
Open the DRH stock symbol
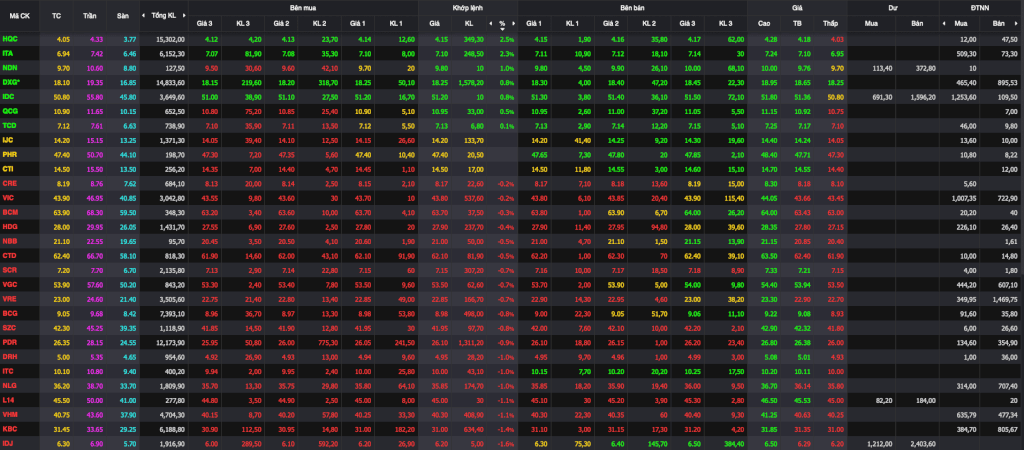pyautogui.click(x=10, y=357)
